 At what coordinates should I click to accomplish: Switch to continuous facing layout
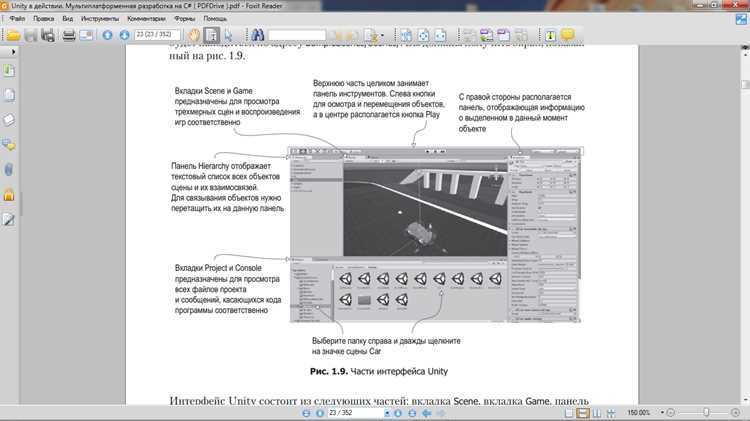(x=611, y=413)
